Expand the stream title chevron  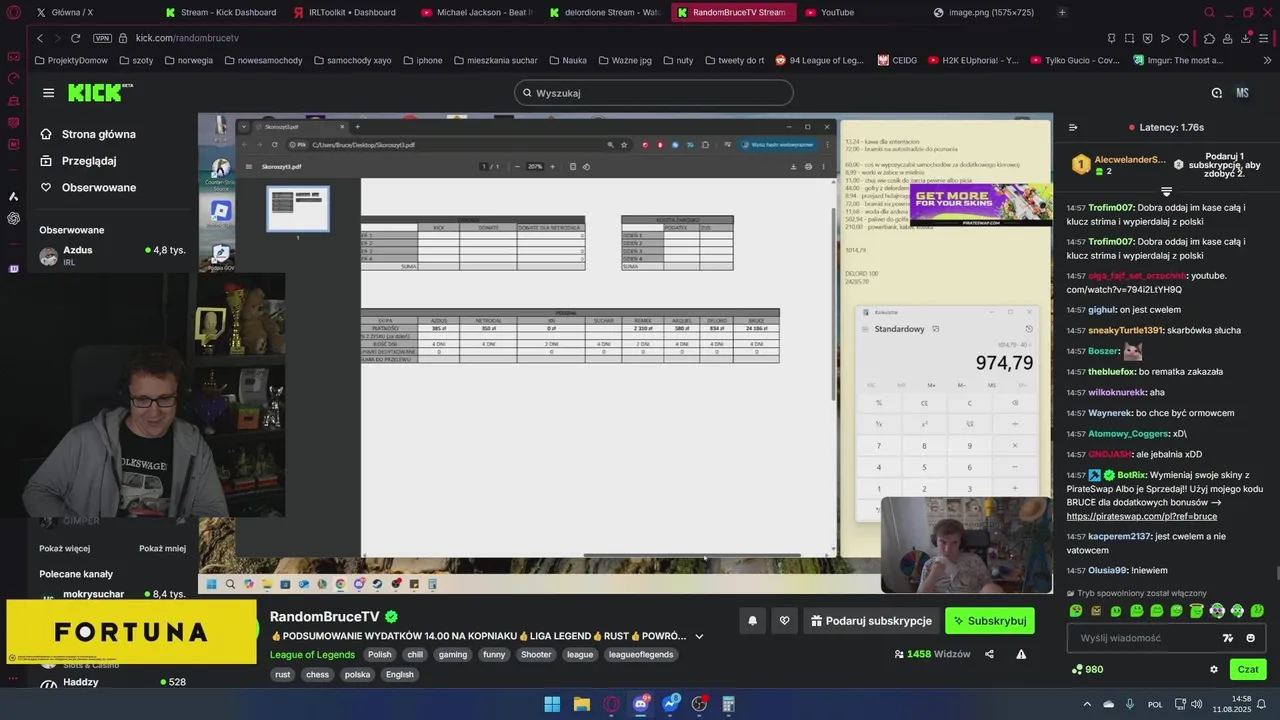699,636
